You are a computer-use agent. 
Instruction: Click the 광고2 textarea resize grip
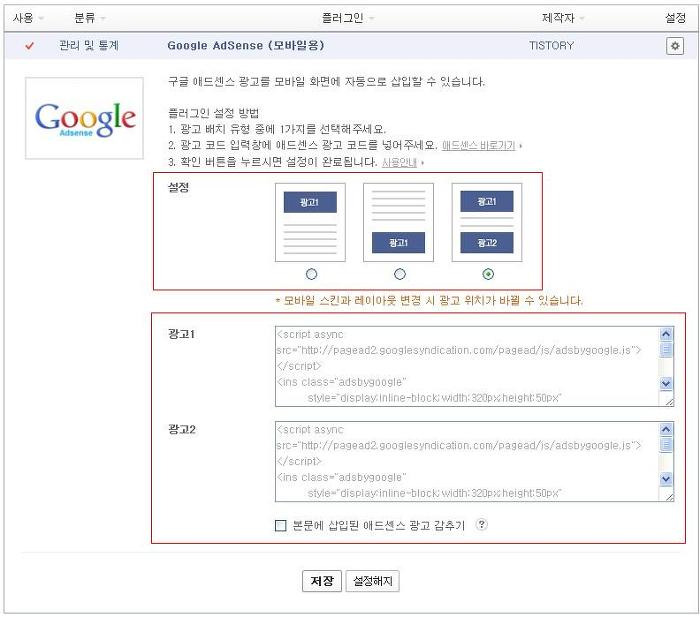[x=669, y=496]
